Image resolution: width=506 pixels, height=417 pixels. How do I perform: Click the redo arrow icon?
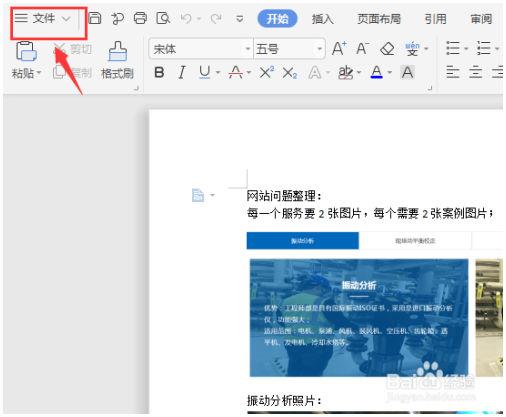[x=216, y=18]
